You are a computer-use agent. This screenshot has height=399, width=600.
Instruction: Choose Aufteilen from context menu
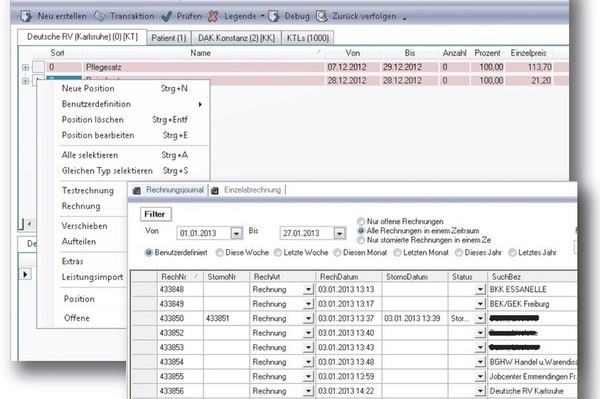pos(79,242)
